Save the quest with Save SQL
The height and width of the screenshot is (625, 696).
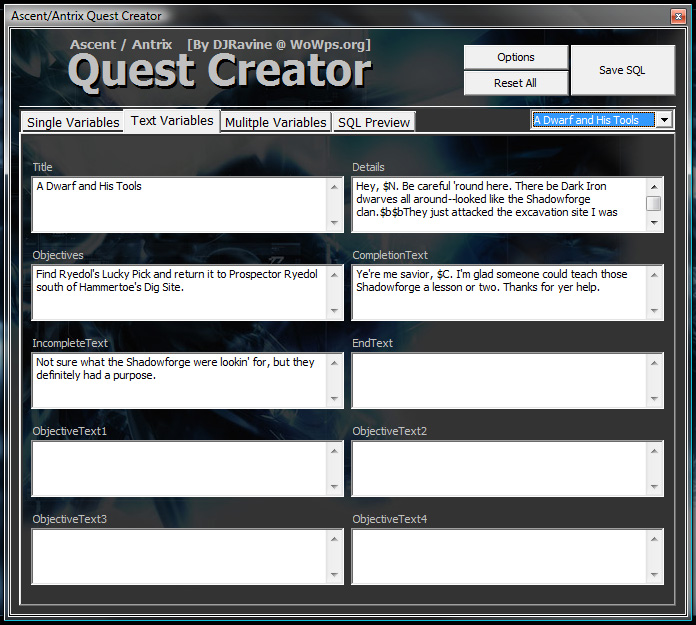click(x=623, y=70)
